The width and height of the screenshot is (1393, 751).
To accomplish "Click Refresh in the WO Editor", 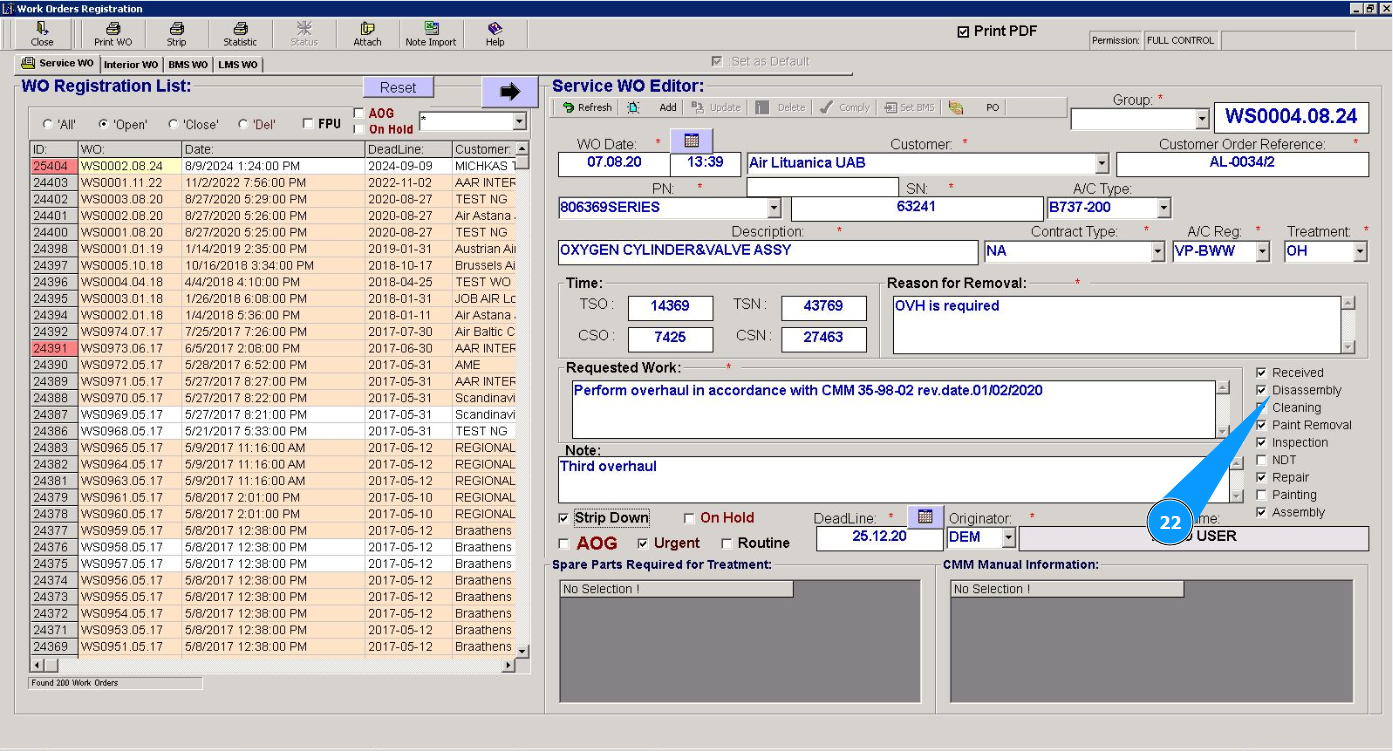I will tap(587, 108).
